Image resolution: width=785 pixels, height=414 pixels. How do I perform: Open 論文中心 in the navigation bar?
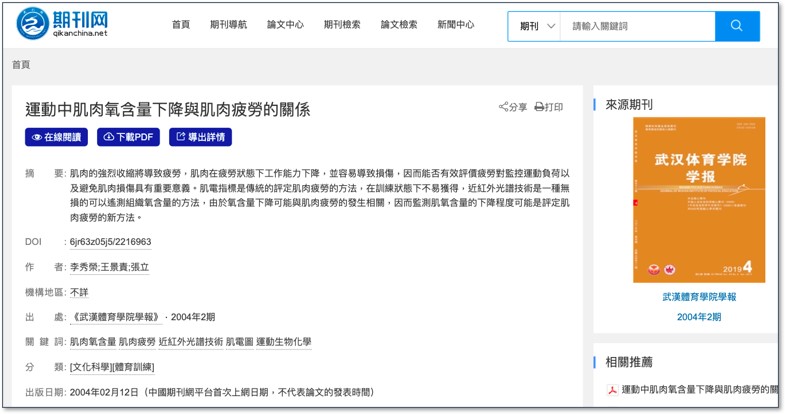click(285, 25)
